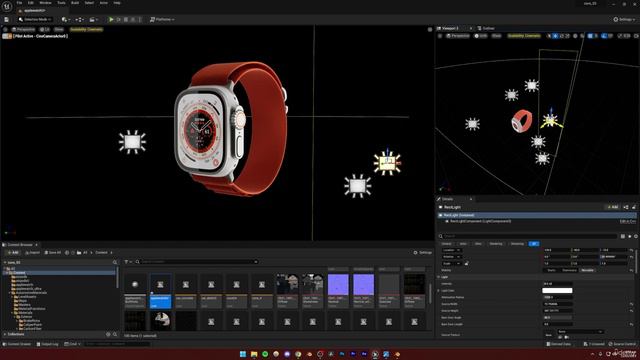Viewport: 640px width, 360px height.
Task: Open the property matrix grid icon in Details
Action: (x=623, y=236)
